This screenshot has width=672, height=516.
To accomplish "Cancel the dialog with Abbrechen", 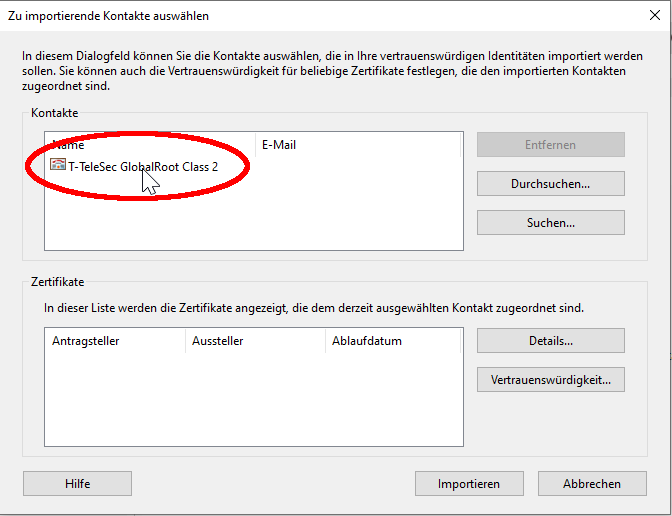I will (592, 484).
